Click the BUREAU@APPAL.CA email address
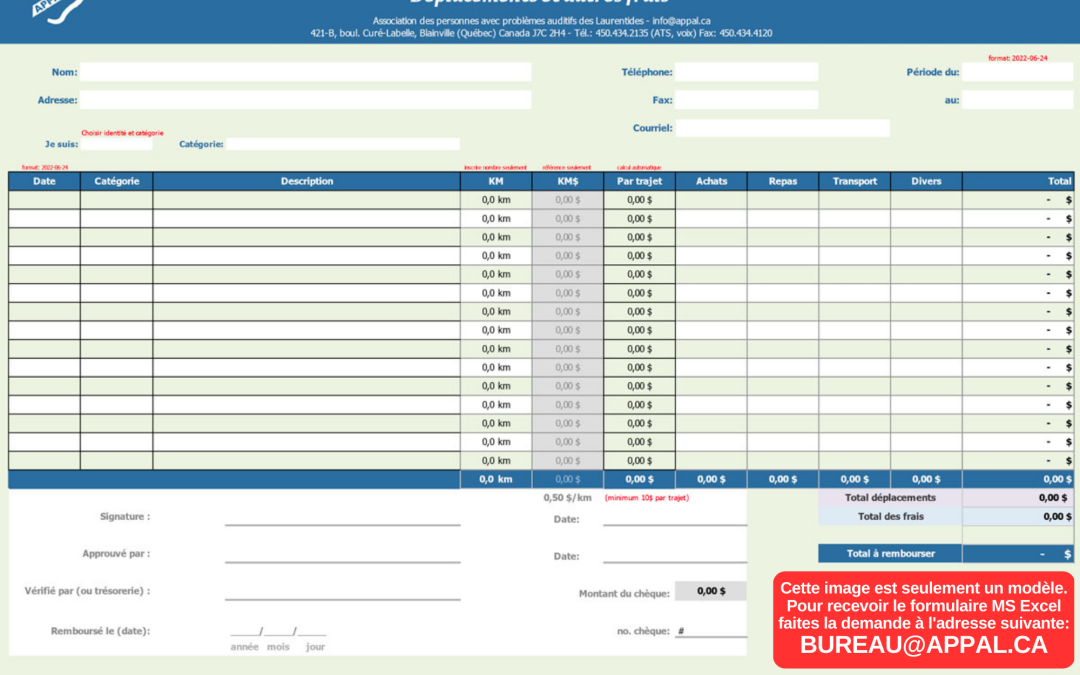 [923, 645]
